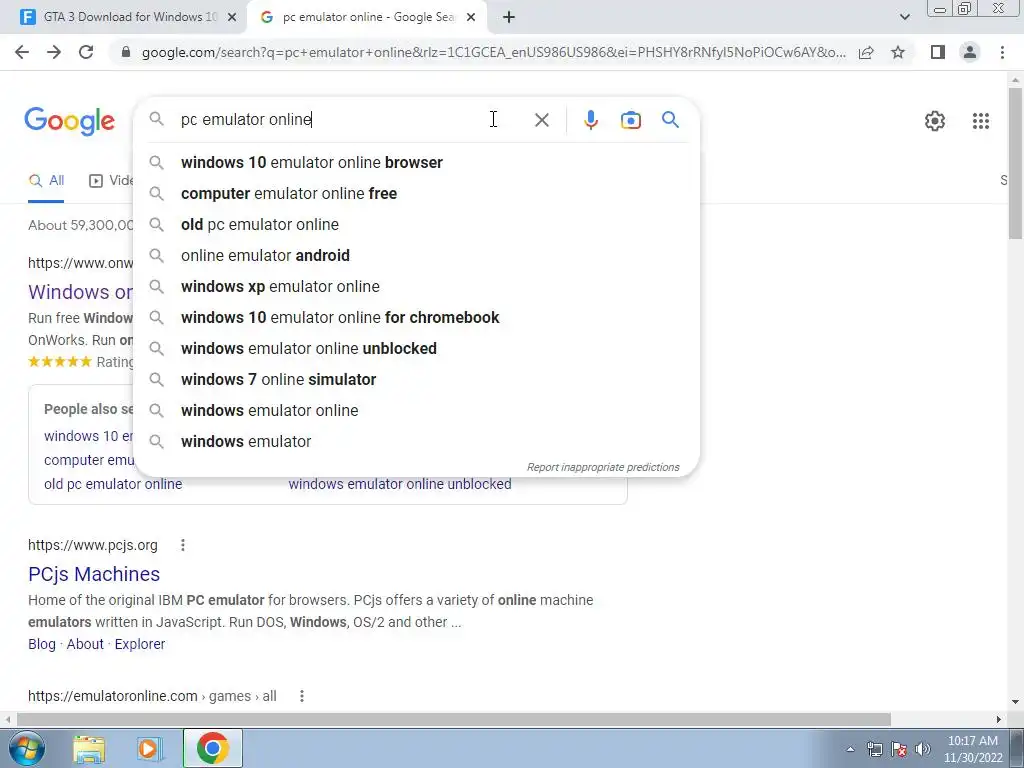This screenshot has width=1024, height=768.
Task: Bookmark this page with the star icon
Action: click(x=898, y=52)
